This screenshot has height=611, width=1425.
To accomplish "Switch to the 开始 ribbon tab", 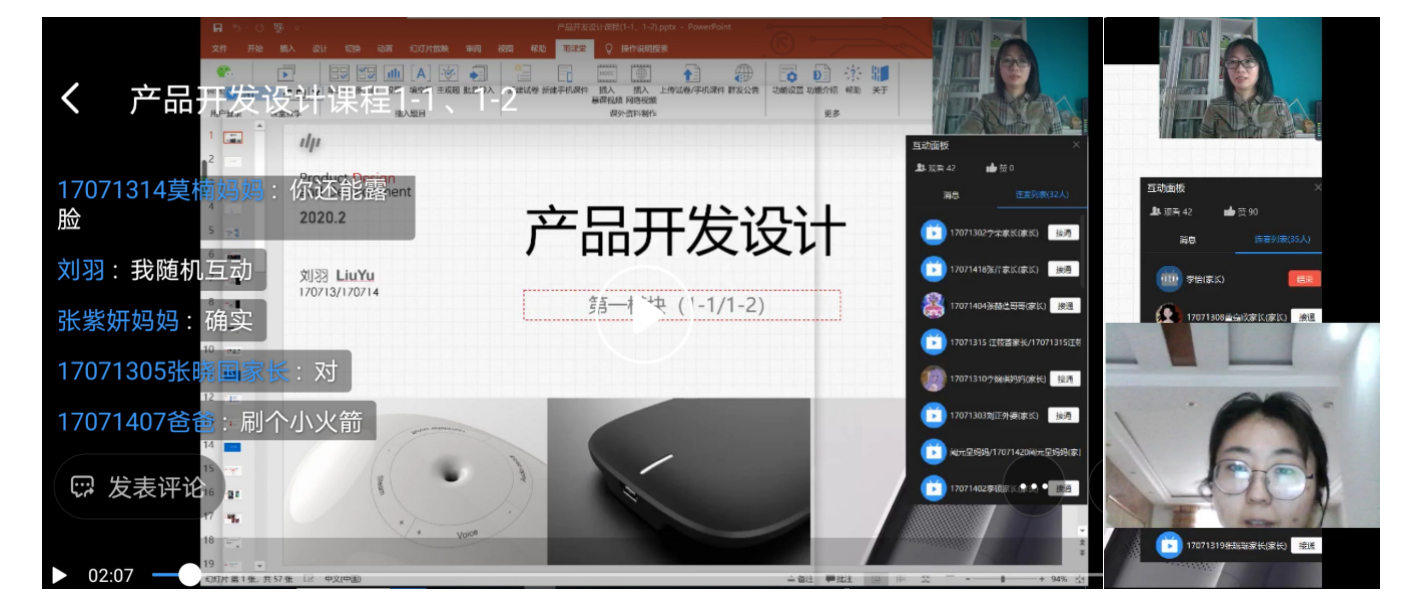I will [255, 48].
